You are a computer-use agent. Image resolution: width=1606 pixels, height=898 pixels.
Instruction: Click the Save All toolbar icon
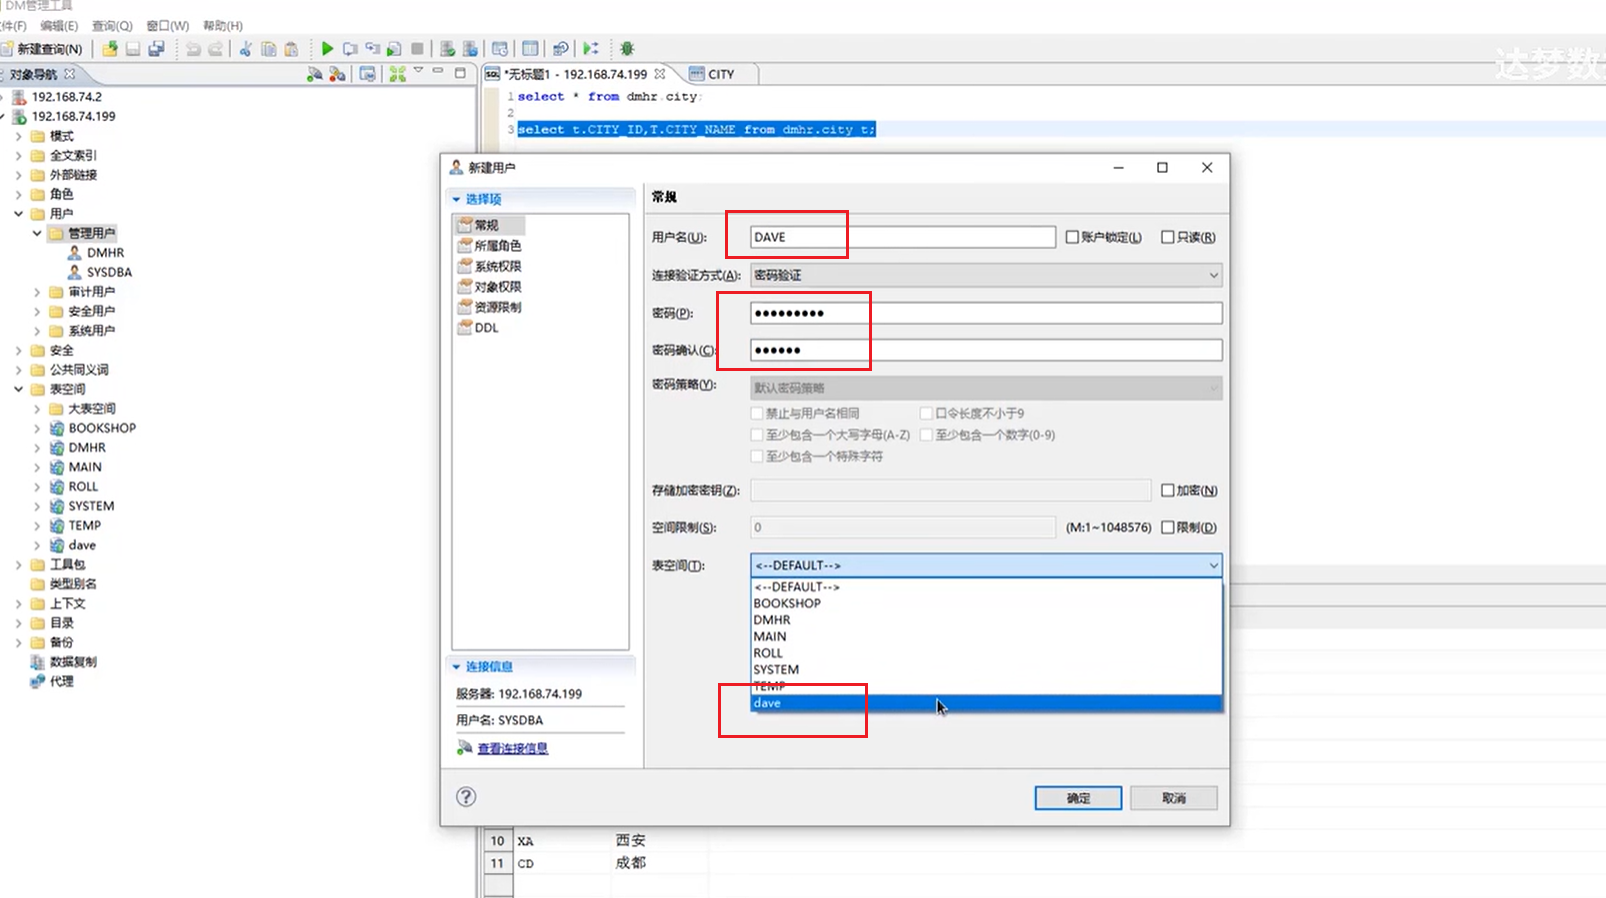156,48
